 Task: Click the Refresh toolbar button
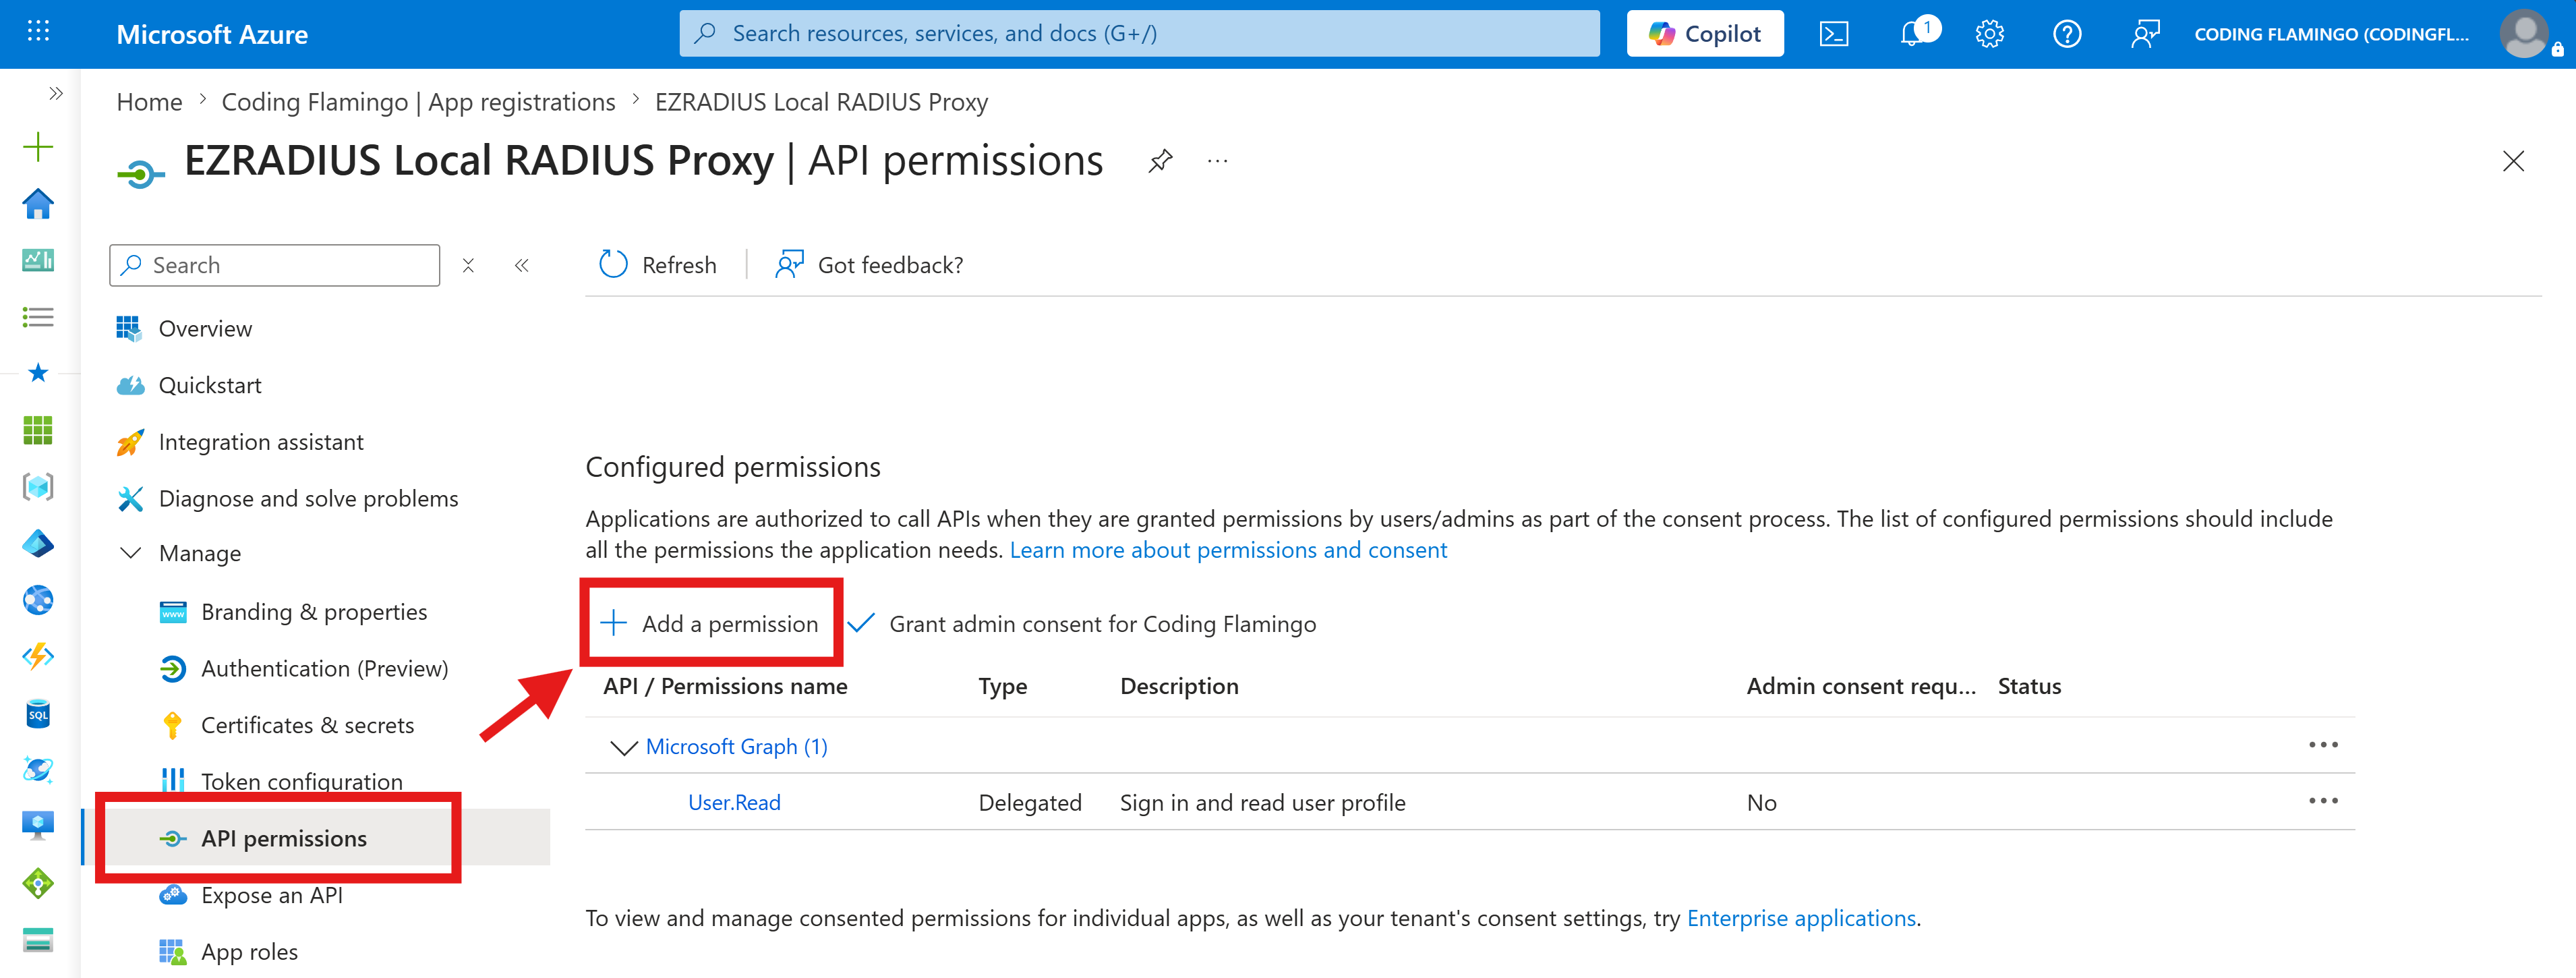point(657,265)
